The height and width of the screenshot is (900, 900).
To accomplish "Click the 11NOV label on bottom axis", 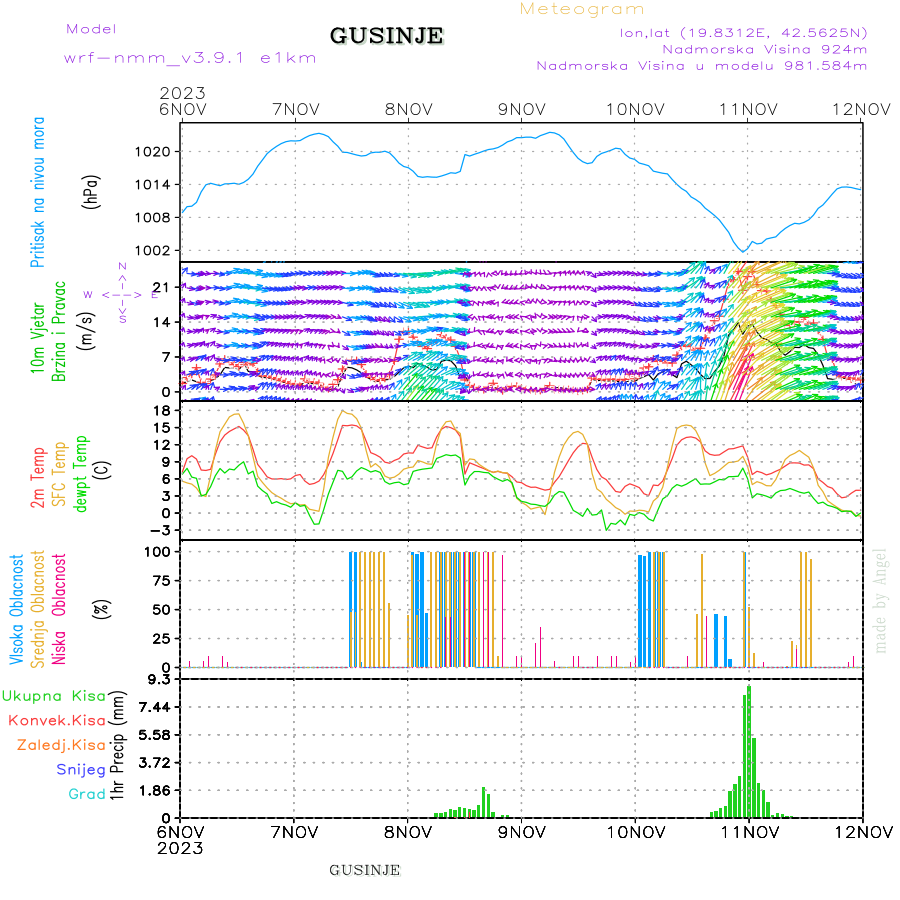I will click(x=749, y=832).
